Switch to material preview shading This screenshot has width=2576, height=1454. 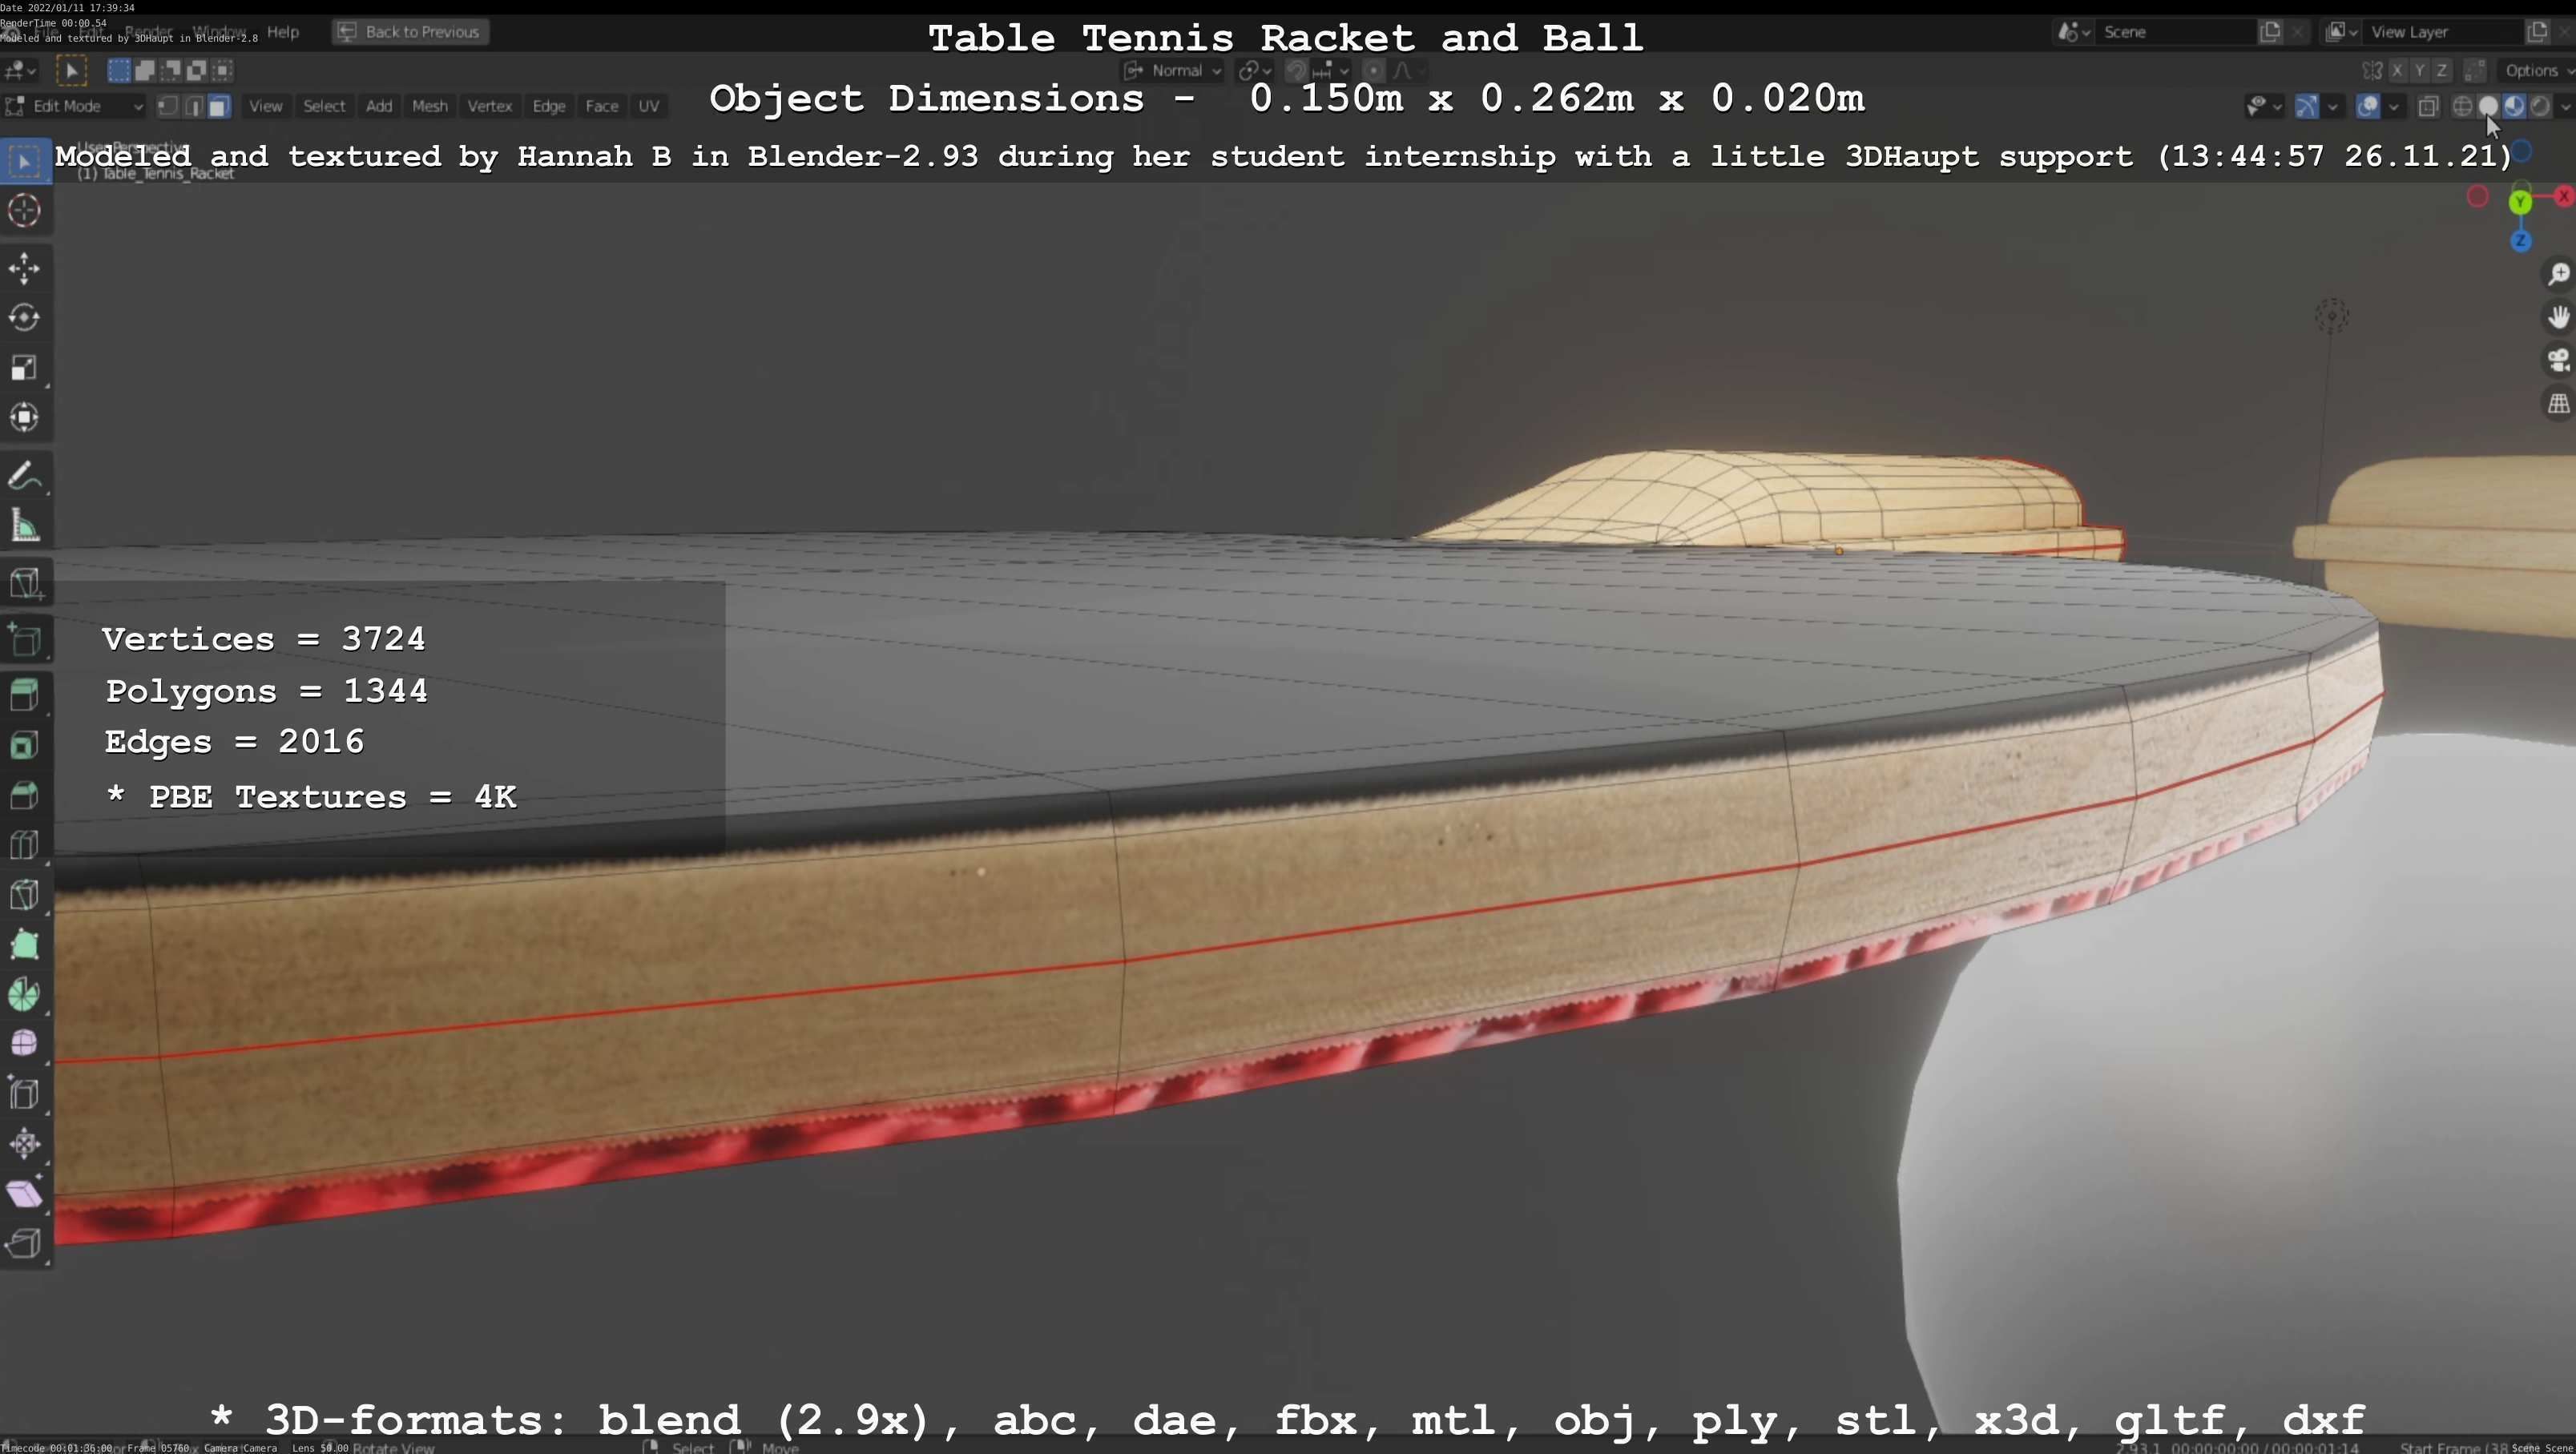pyautogui.click(x=2514, y=106)
